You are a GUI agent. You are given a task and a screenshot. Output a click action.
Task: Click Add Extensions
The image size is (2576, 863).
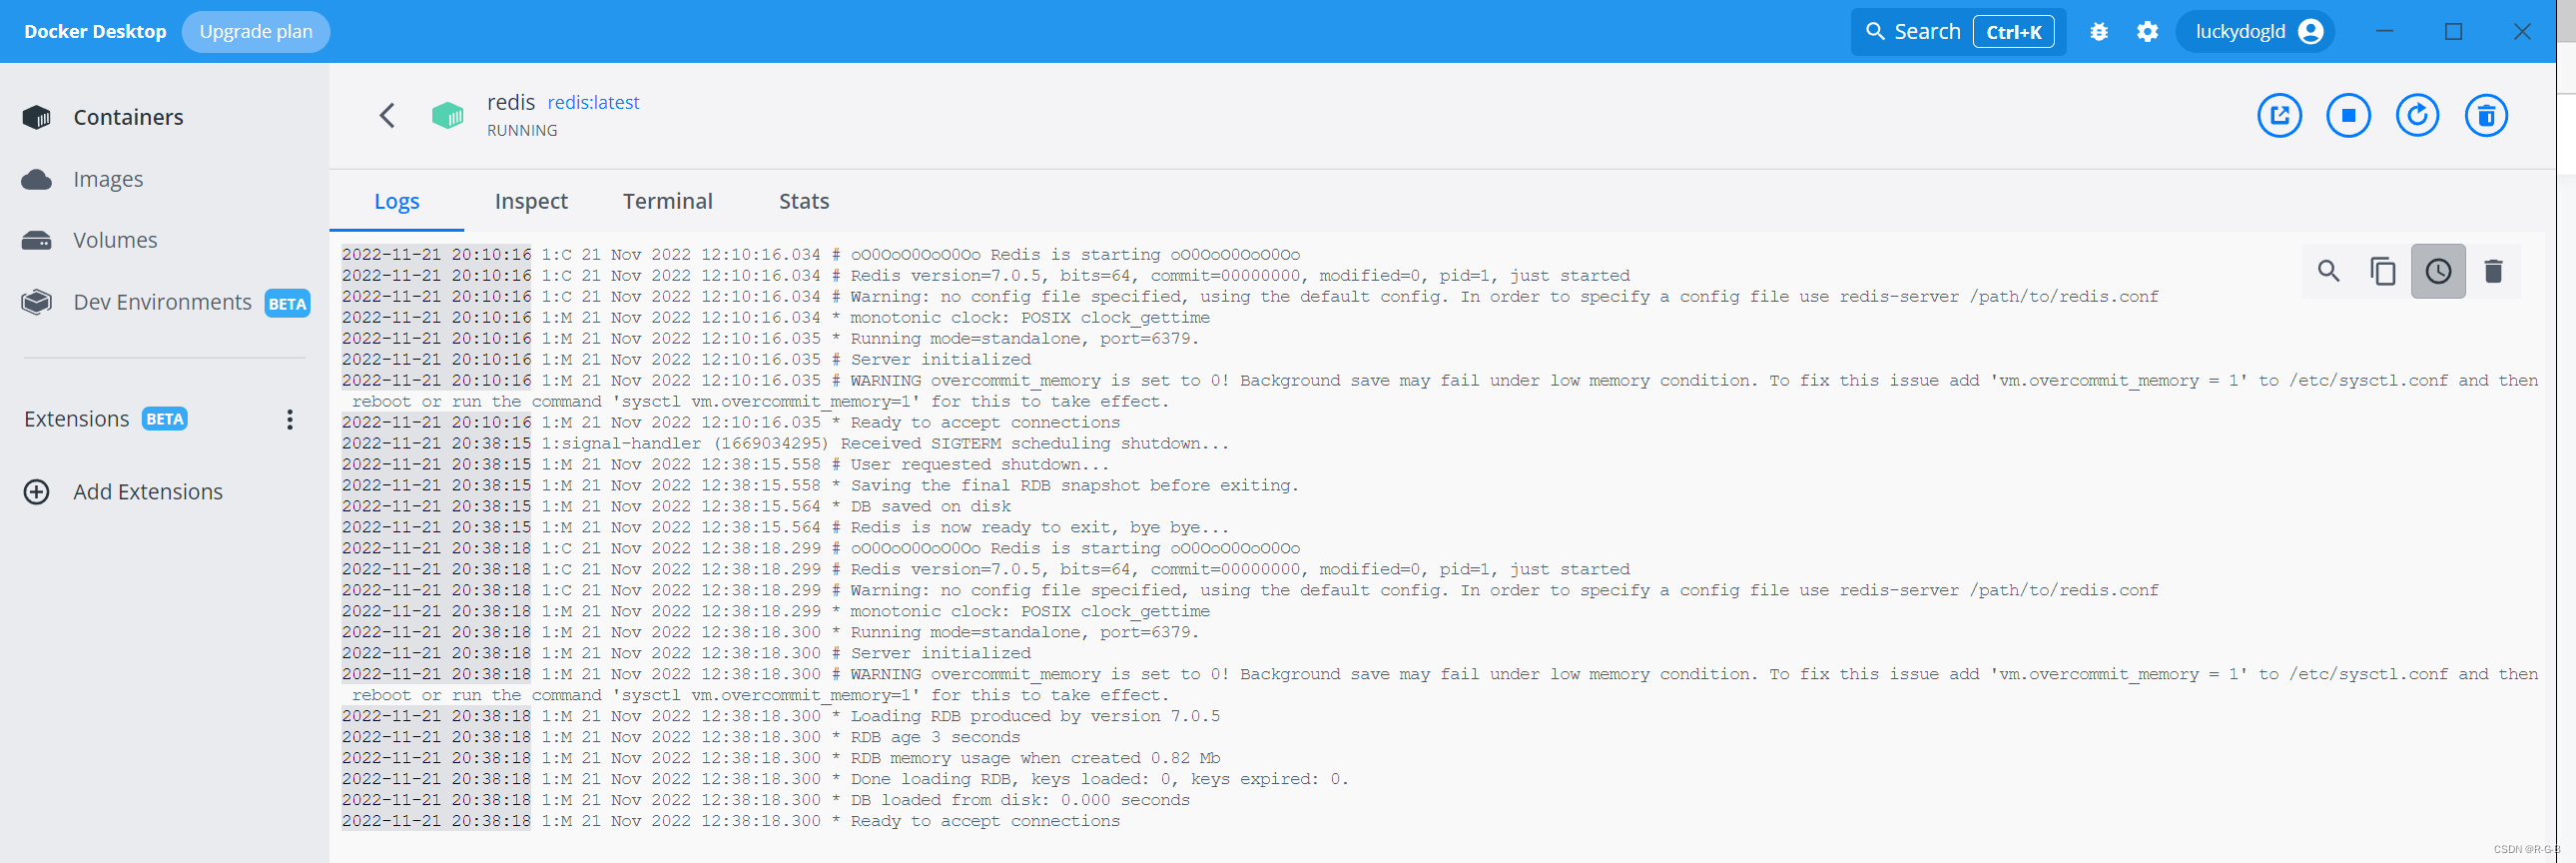point(148,492)
